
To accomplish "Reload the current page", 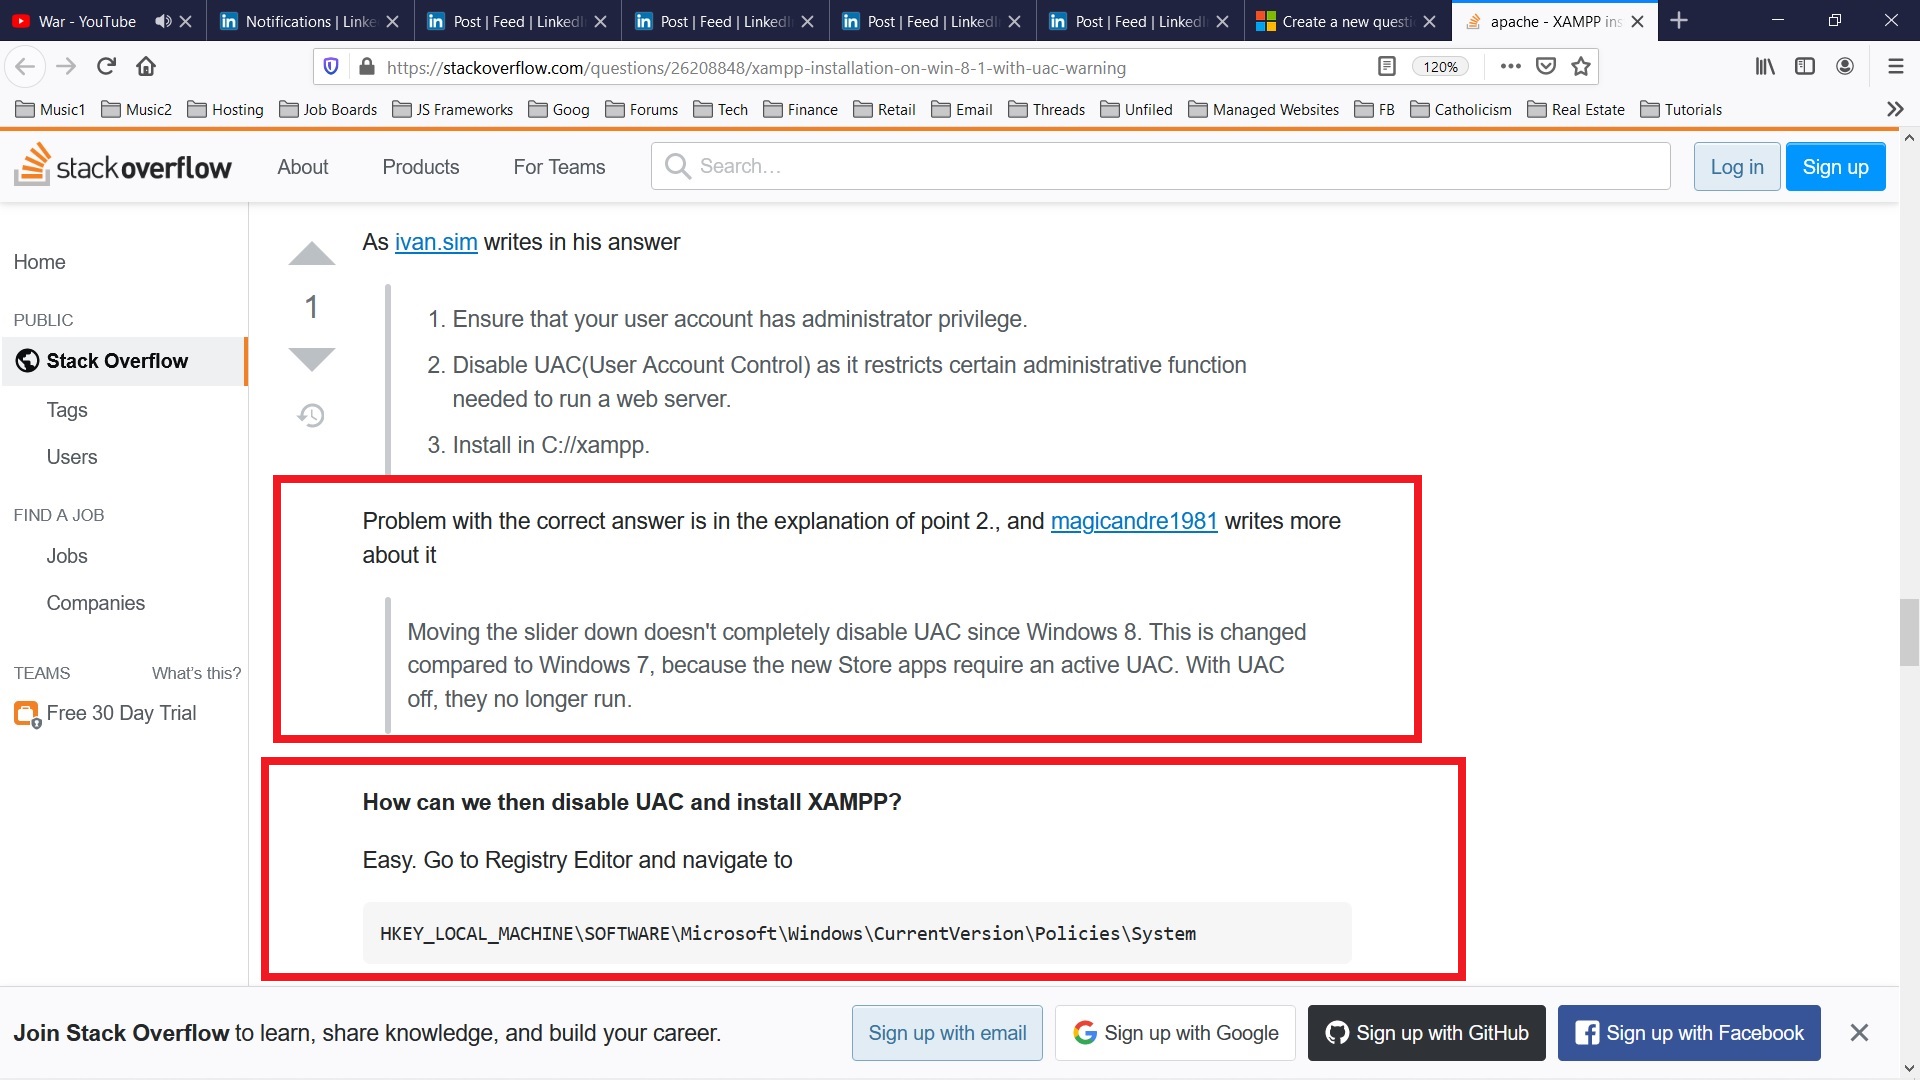I will point(106,67).
